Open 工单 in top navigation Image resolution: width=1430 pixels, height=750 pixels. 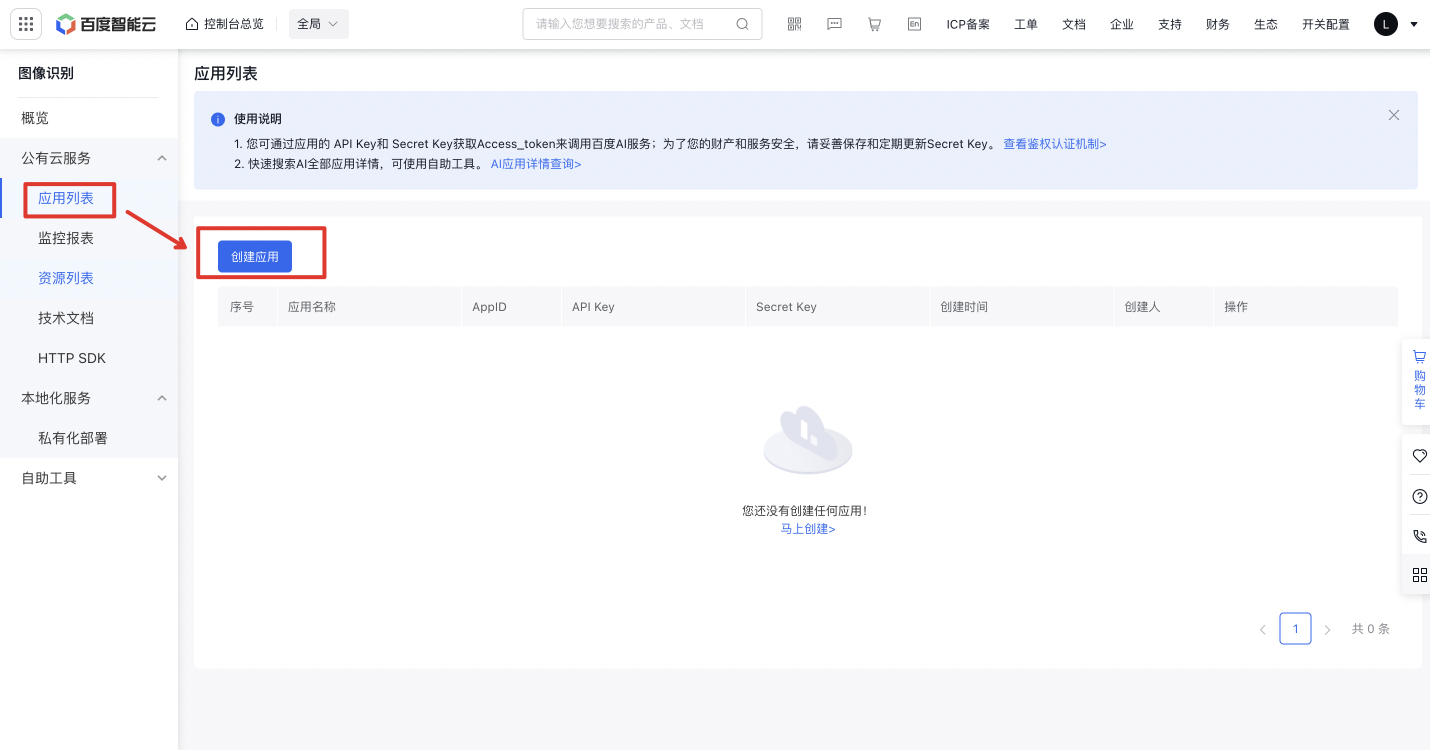pos(1026,24)
